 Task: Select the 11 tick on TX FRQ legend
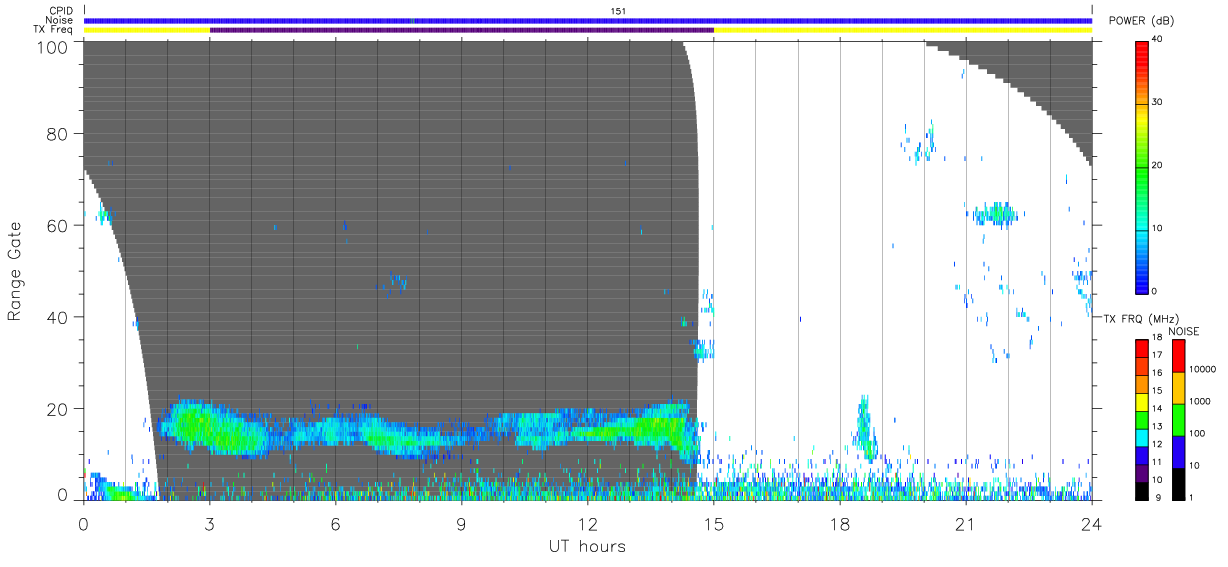[1157, 462]
